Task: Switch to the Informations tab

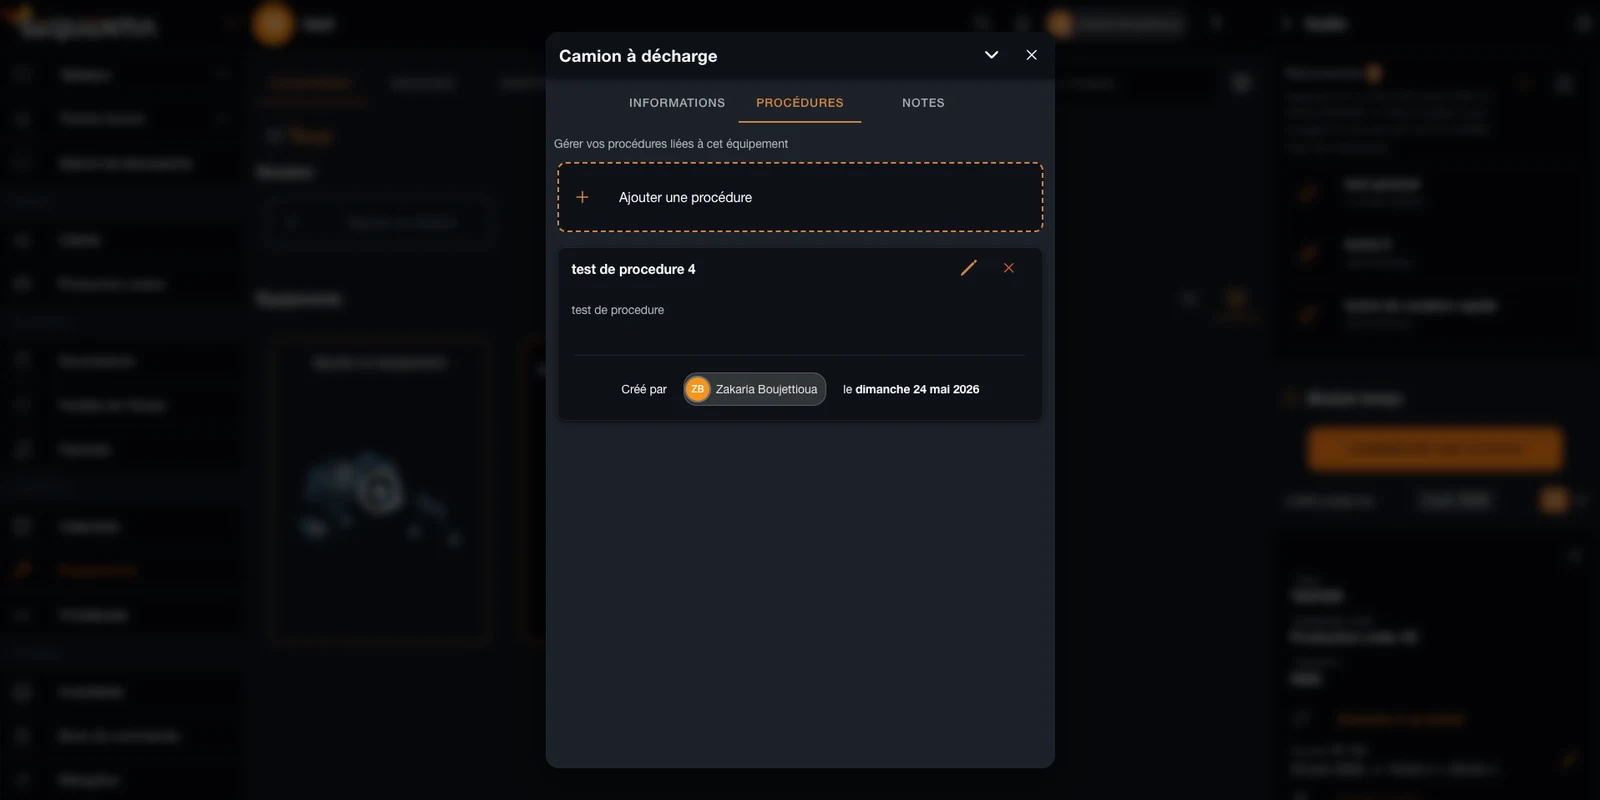Action: 677,103
